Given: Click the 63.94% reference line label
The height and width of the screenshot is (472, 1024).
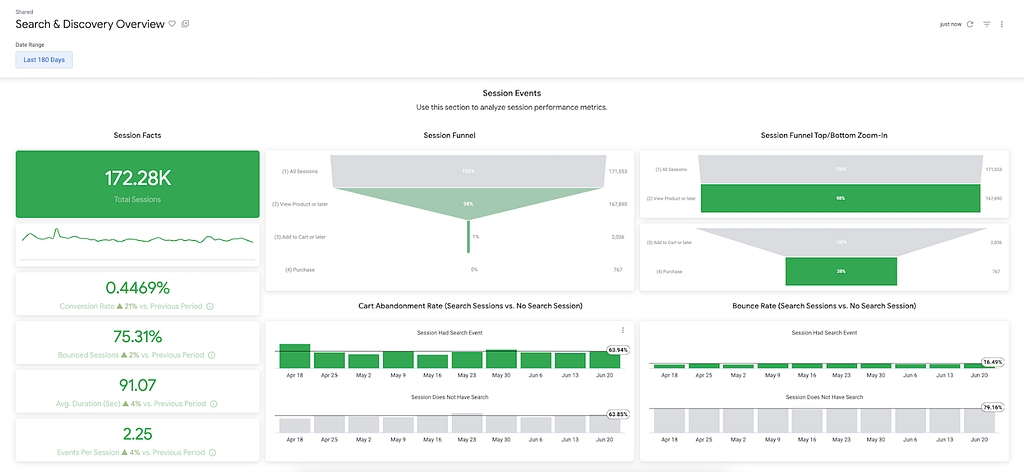Looking at the screenshot, I should click(x=617, y=351).
